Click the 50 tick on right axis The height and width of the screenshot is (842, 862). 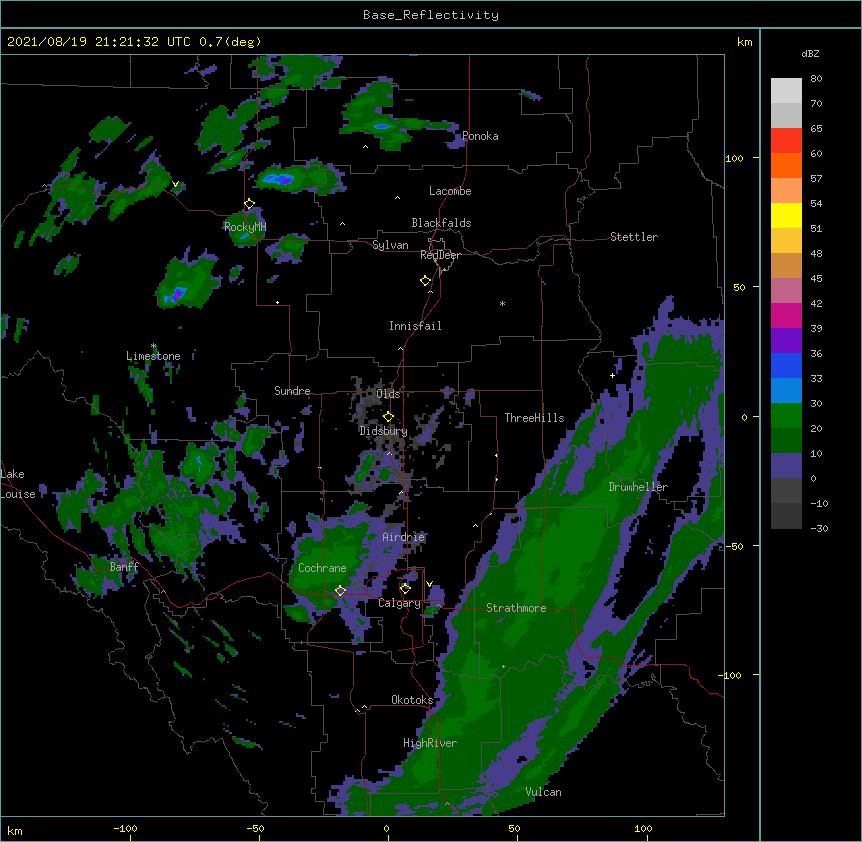click(739, 287)
